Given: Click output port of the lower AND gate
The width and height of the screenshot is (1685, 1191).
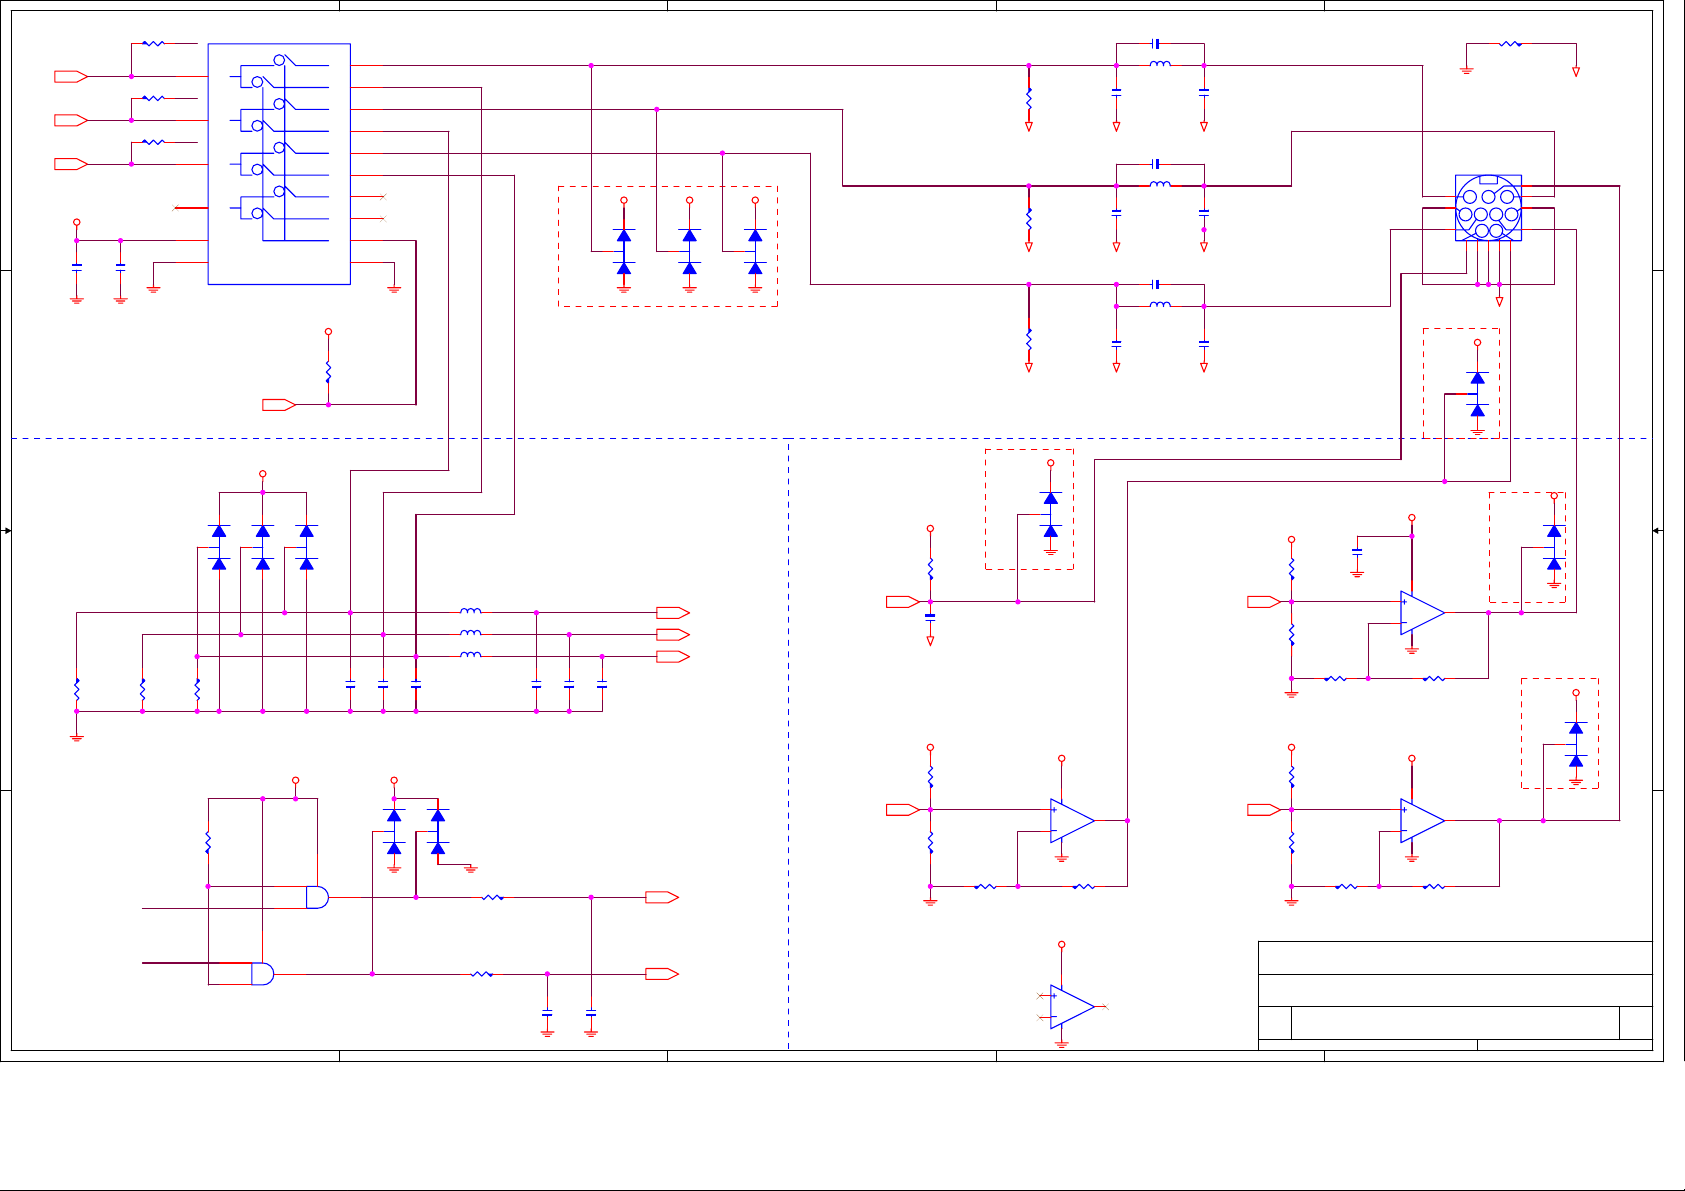Looking at the screenshot, I should [x=662, y=974].
